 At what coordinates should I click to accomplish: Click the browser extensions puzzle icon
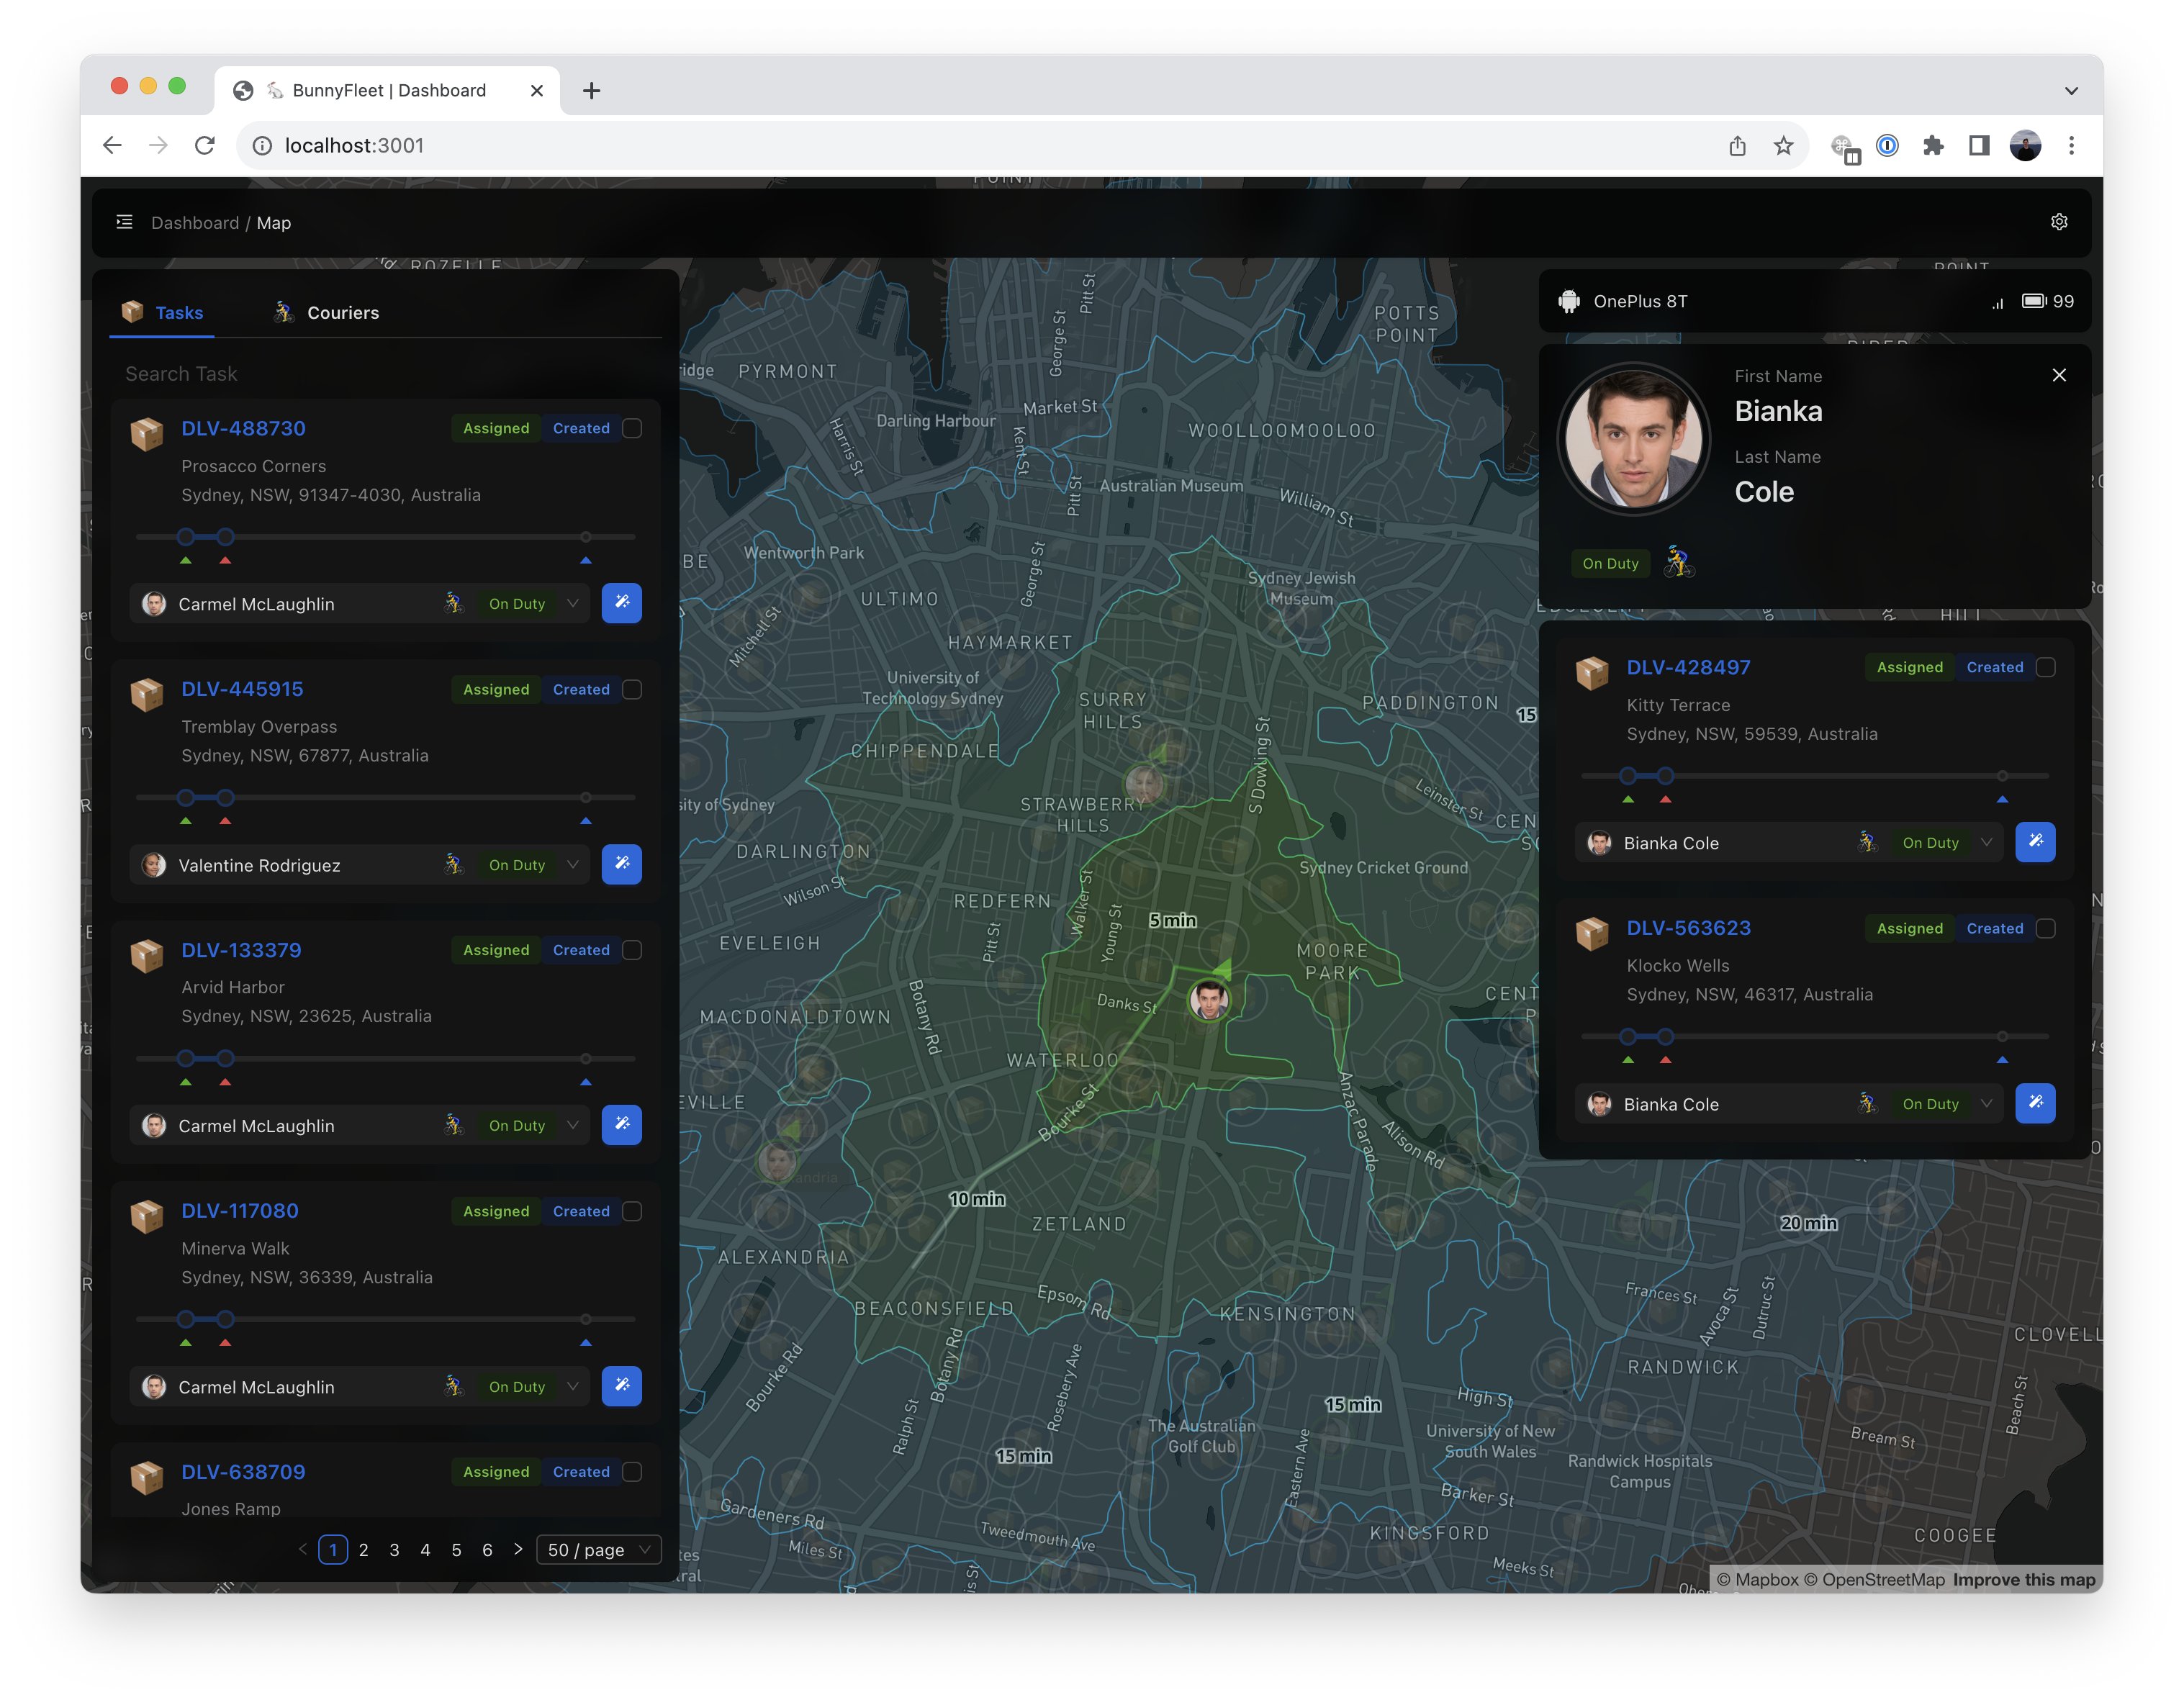tap(1932, 146)
